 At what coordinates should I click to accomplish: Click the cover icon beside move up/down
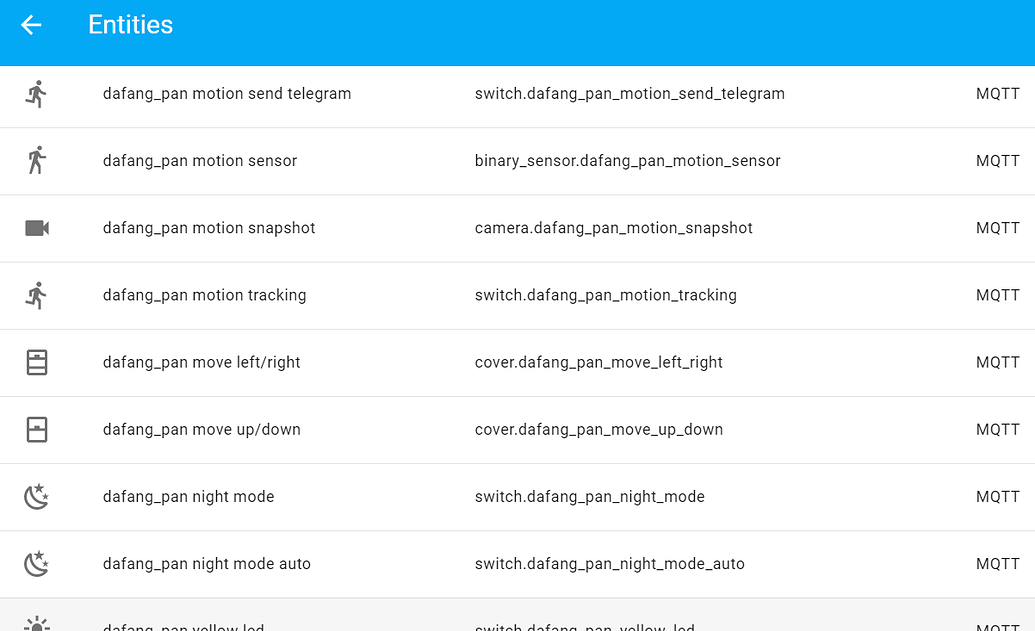[37, 429]
